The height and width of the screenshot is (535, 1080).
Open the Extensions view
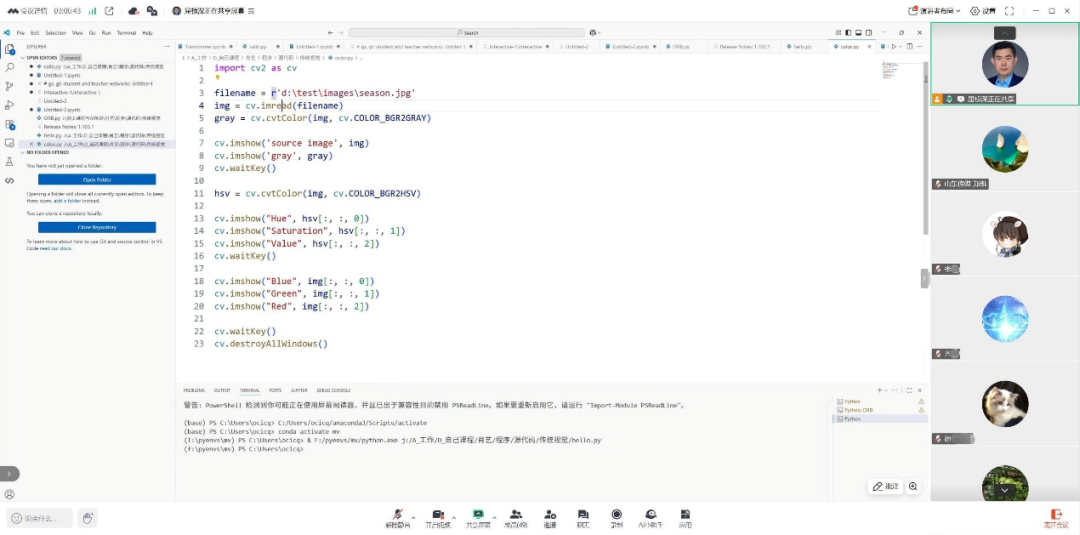[x=10, y=125]
